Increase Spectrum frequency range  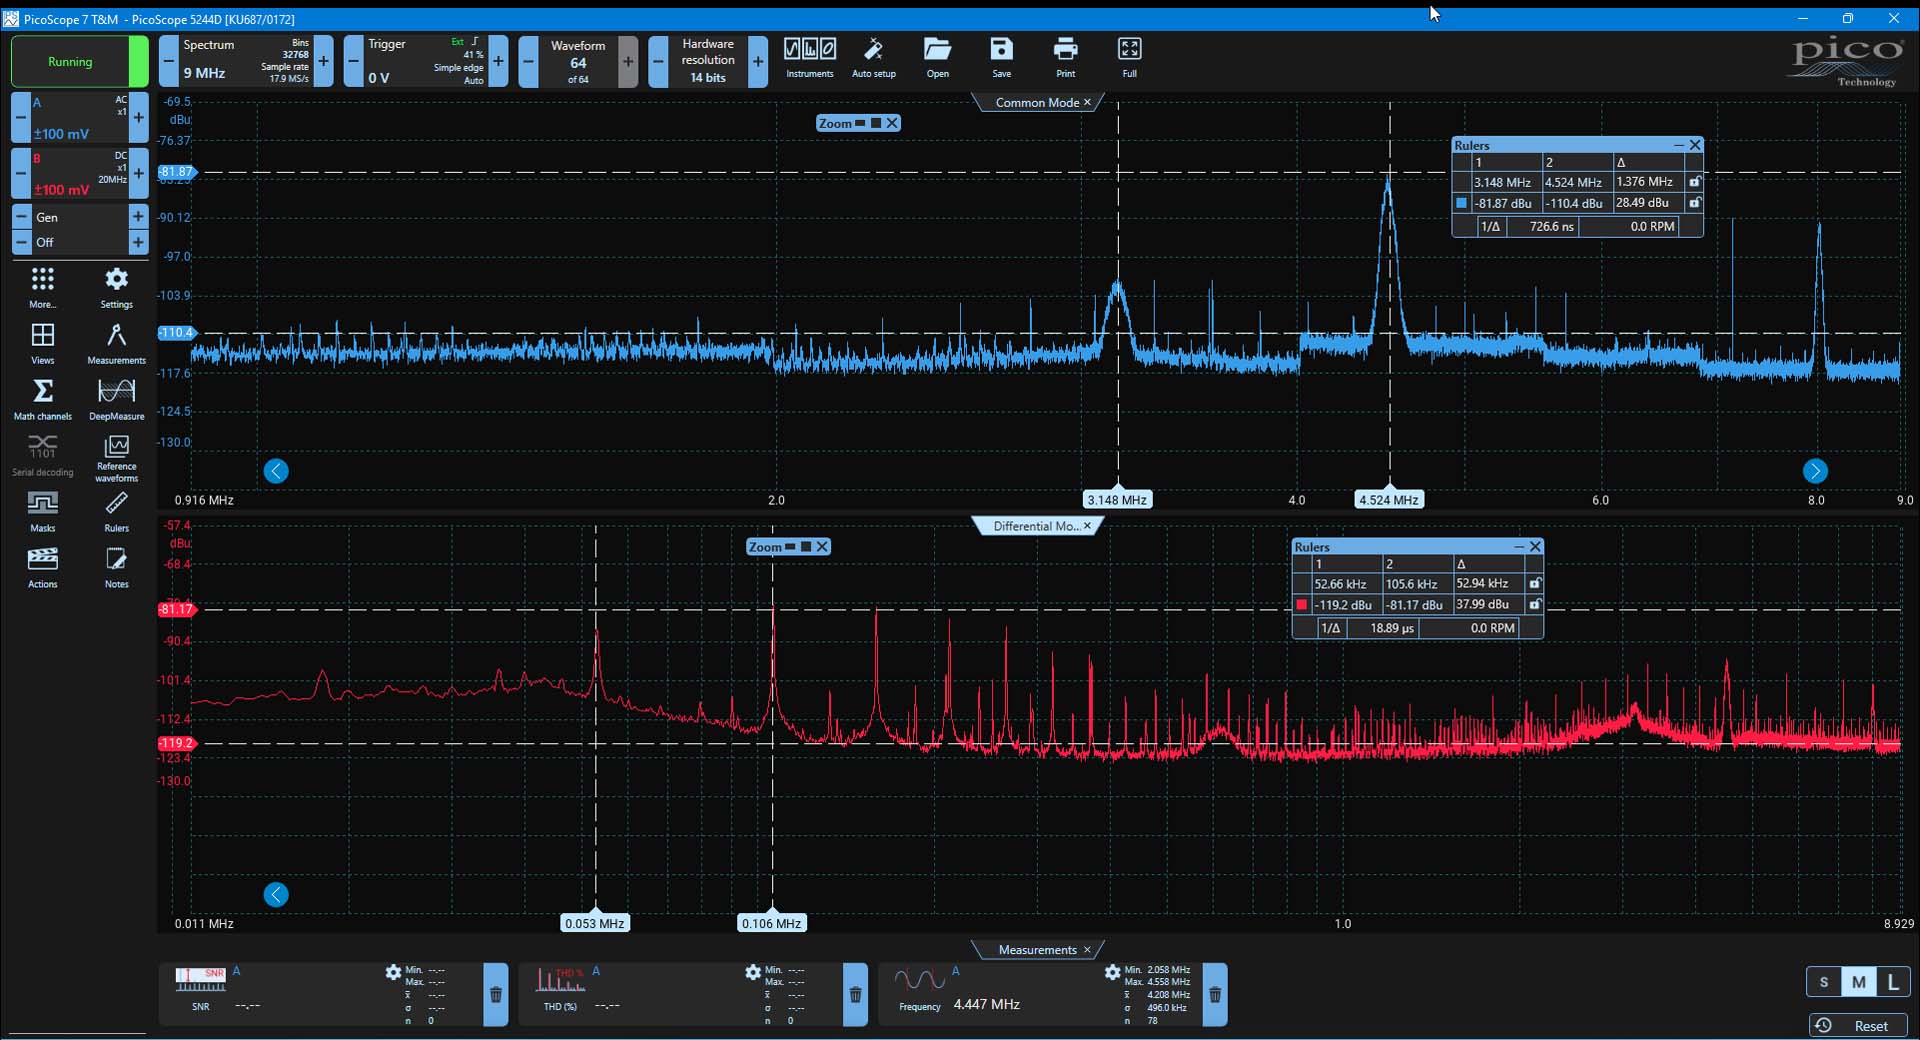point(323,62)
